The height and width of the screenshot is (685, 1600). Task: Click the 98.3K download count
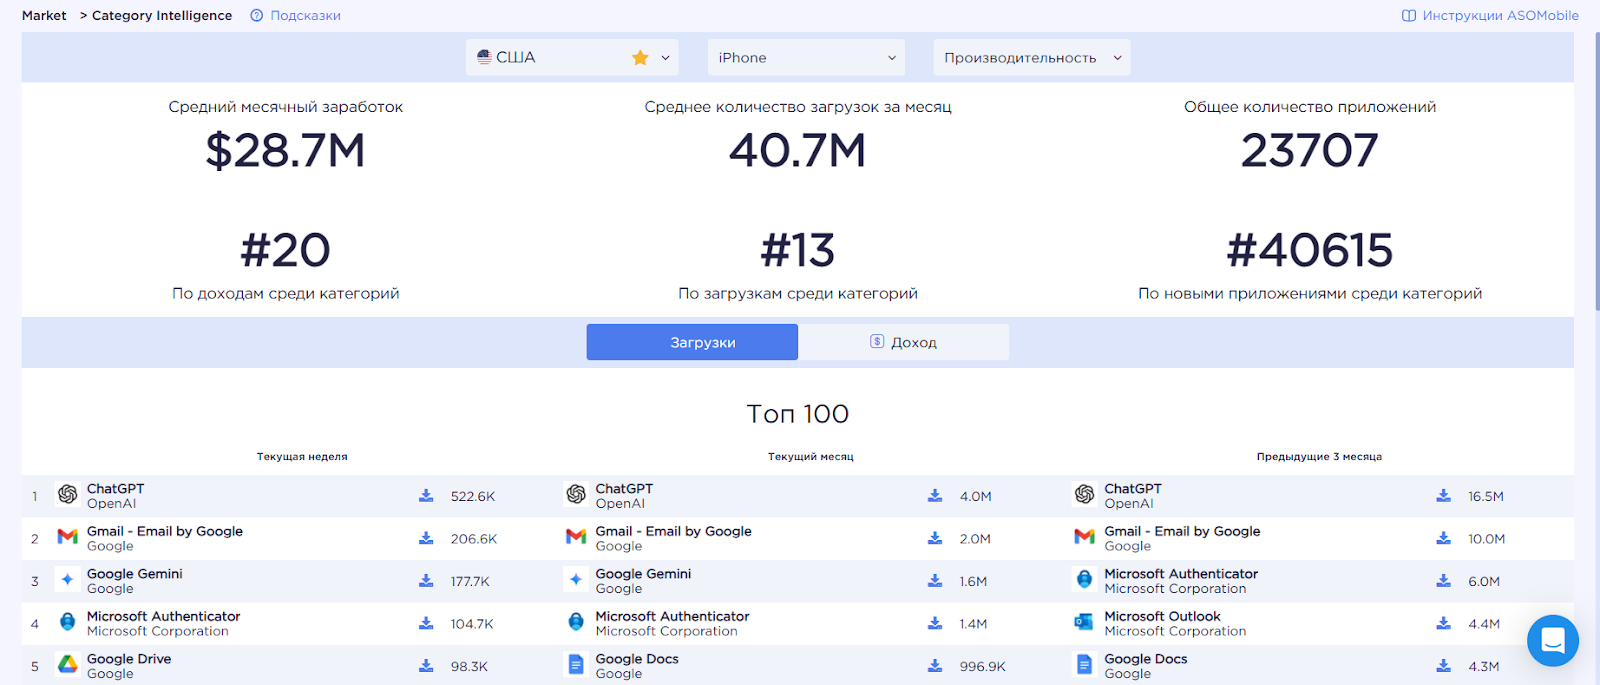coord(469,666)
